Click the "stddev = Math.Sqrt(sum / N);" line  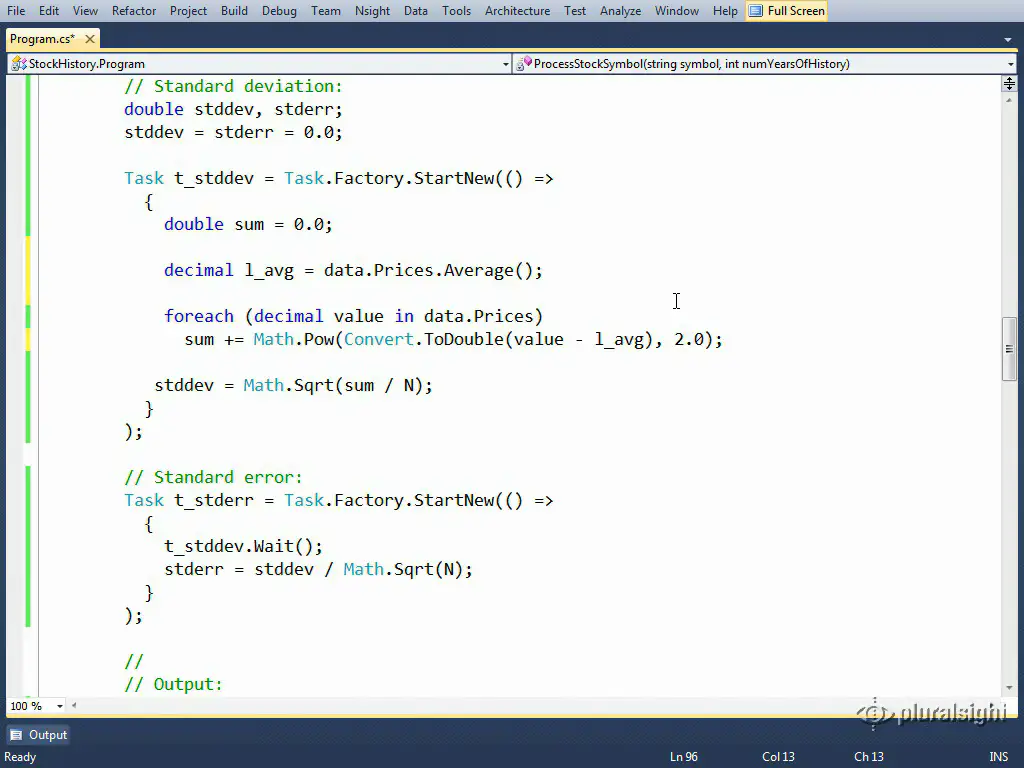293,385
